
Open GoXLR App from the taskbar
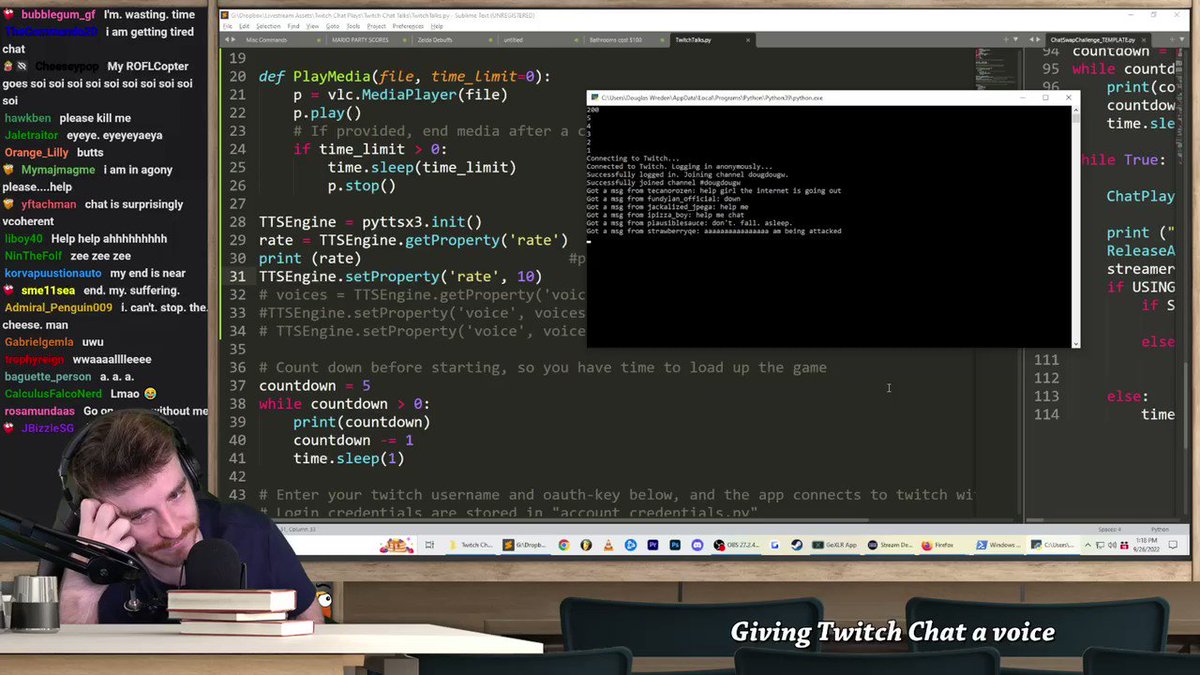(x=835, y=545)
